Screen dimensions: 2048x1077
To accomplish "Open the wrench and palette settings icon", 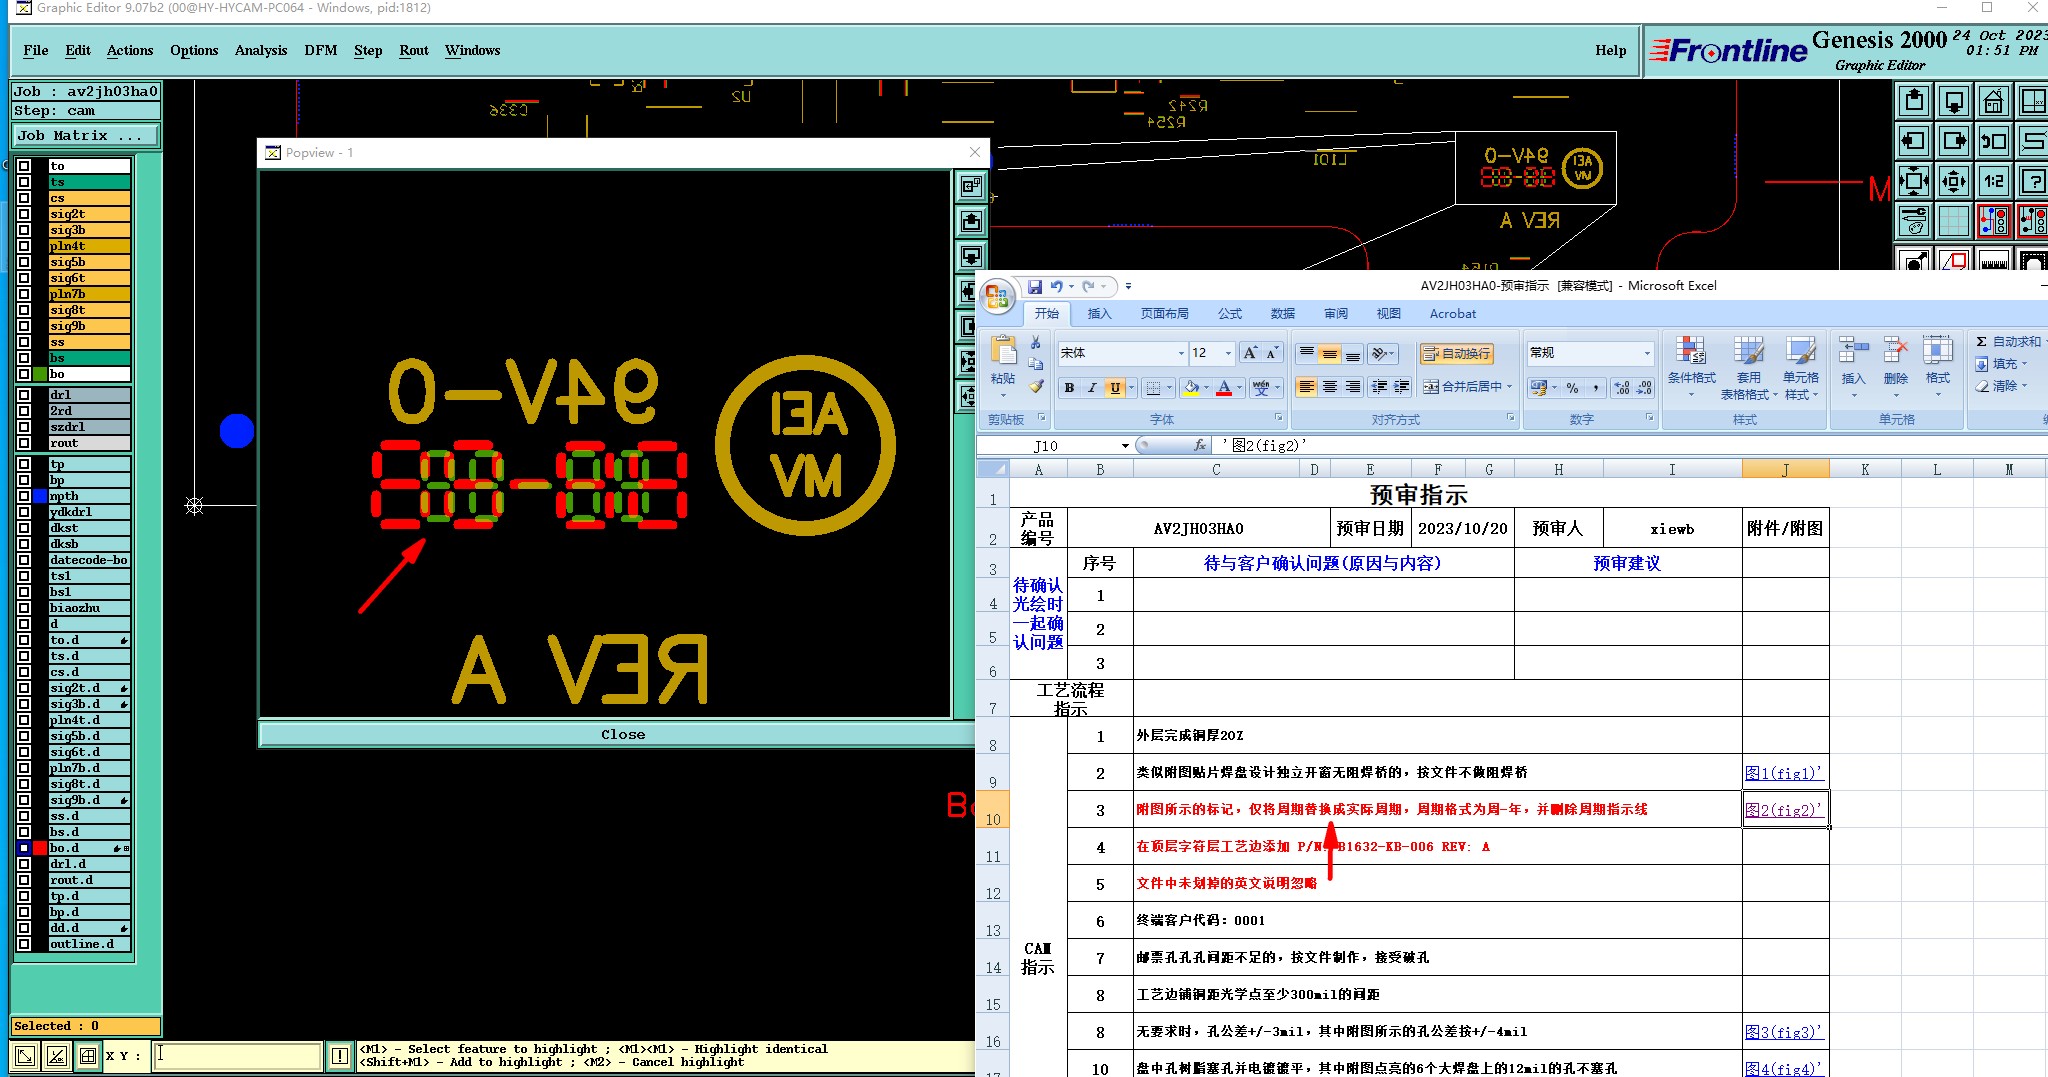I will (x=1914, y=221).
